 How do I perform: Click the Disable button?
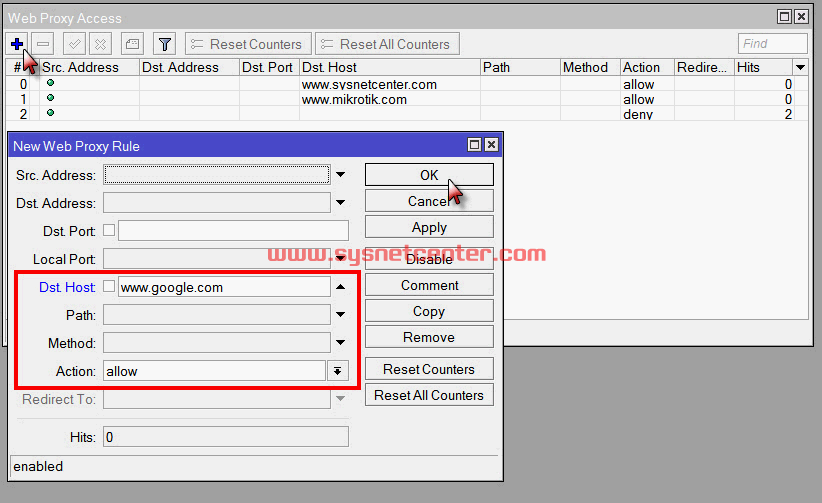coord(429,259)
